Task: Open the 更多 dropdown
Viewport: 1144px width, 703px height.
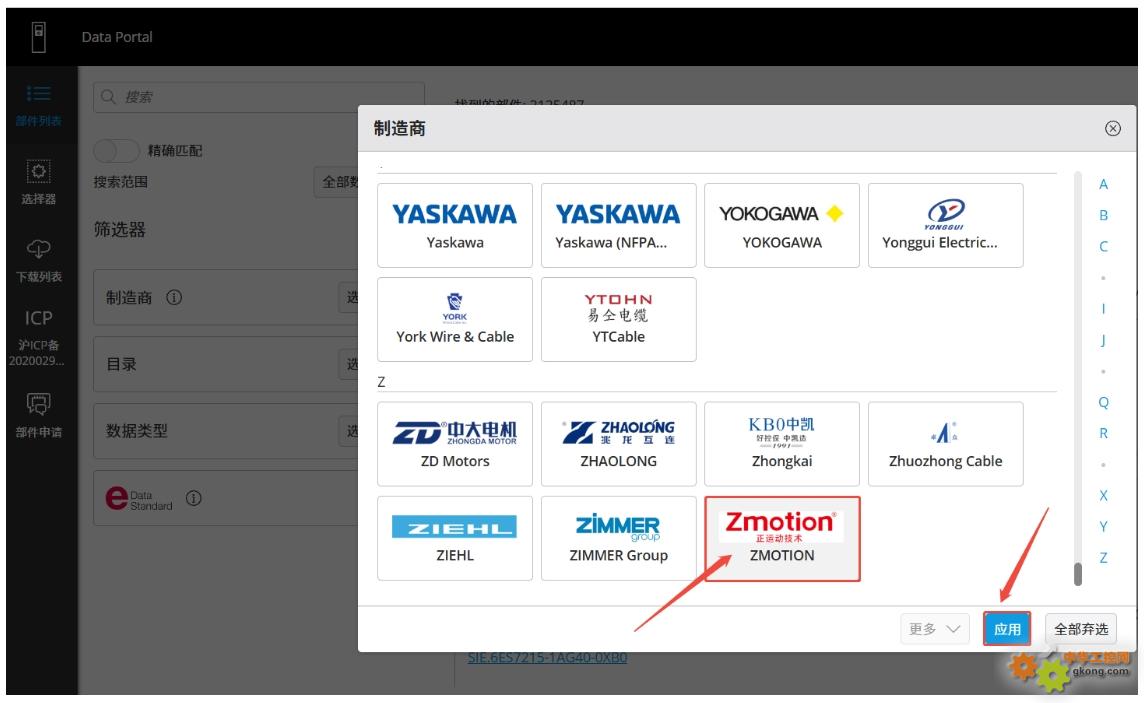Action: [x=935, y=629]
